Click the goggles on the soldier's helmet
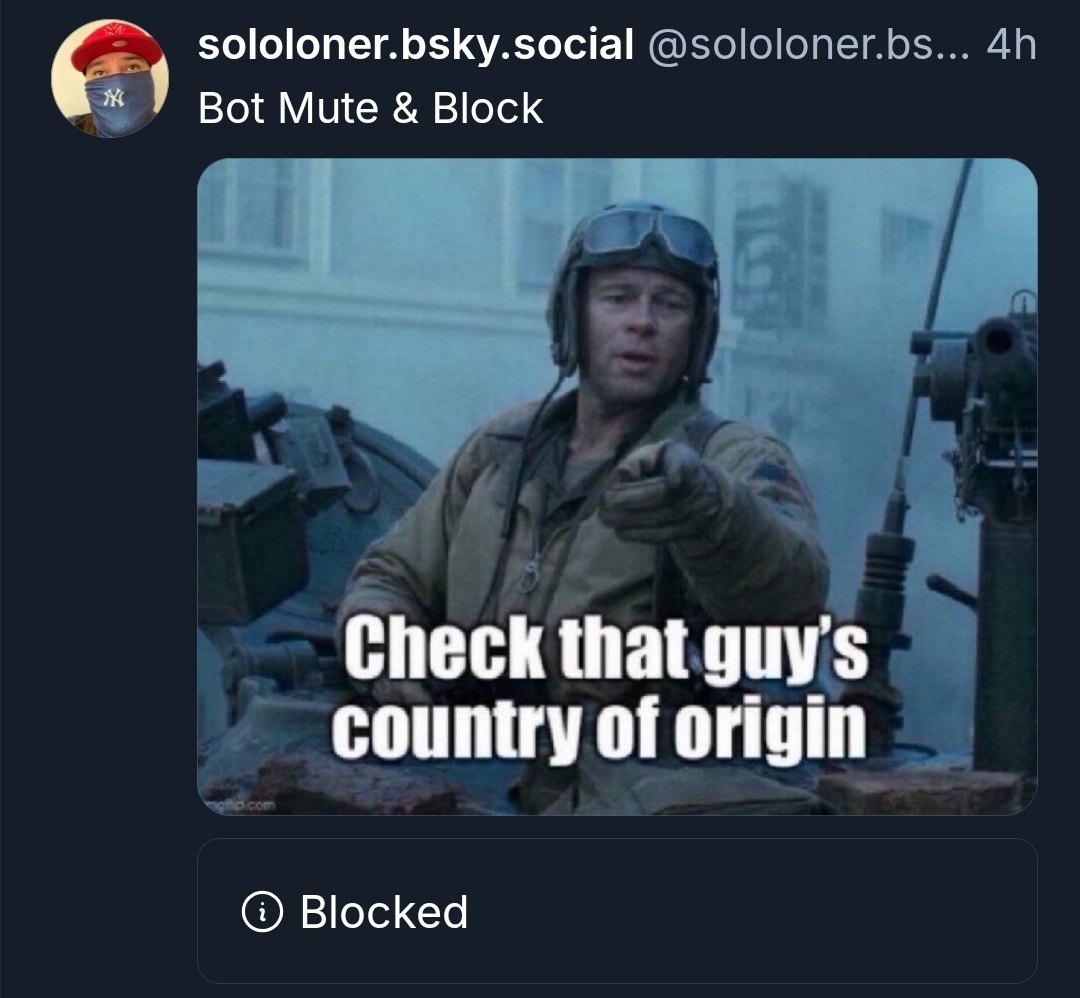Screen dimensions: 1080x998 pyautogui.click(x=650, y=233)
